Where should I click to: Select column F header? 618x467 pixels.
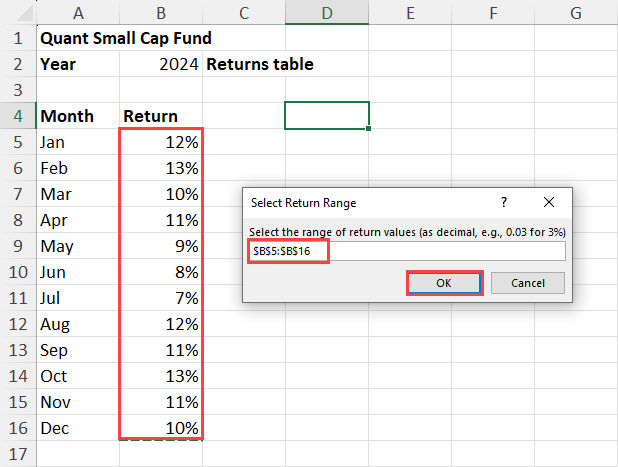click(x=493, y=13)
